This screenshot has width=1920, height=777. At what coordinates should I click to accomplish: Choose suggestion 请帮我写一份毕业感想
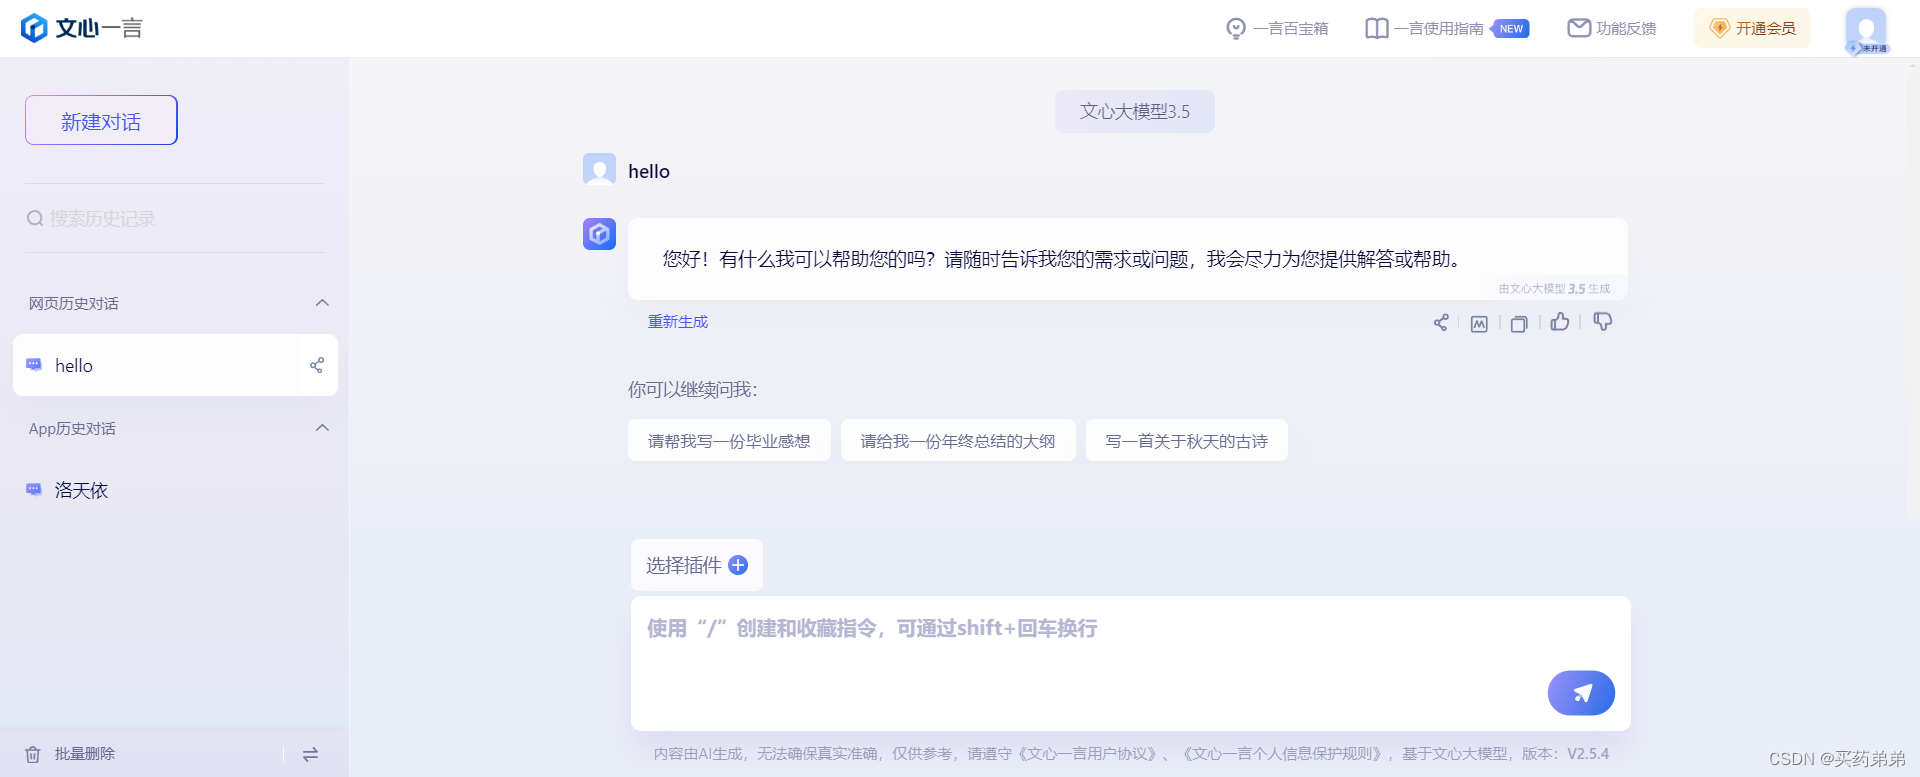pyautogui.click(x=729, y=440)
